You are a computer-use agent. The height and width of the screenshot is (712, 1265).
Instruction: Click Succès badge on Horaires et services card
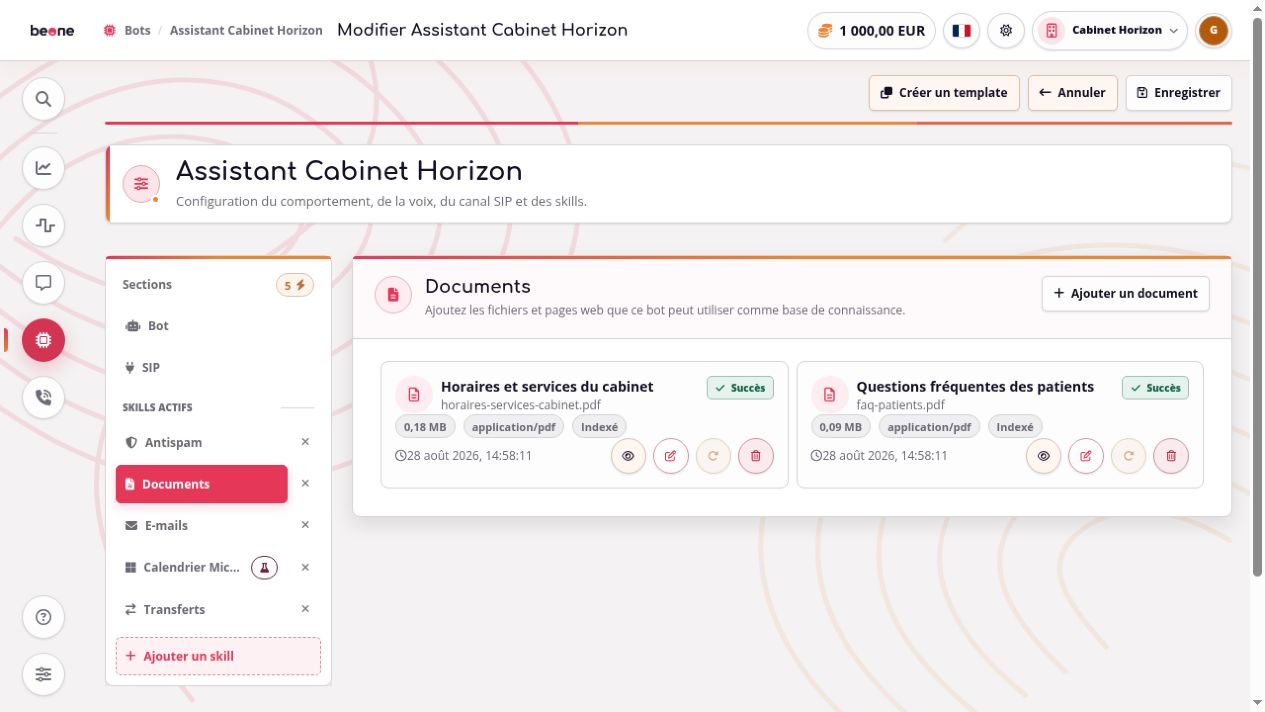pyautogui.click(x=740, y=388)
